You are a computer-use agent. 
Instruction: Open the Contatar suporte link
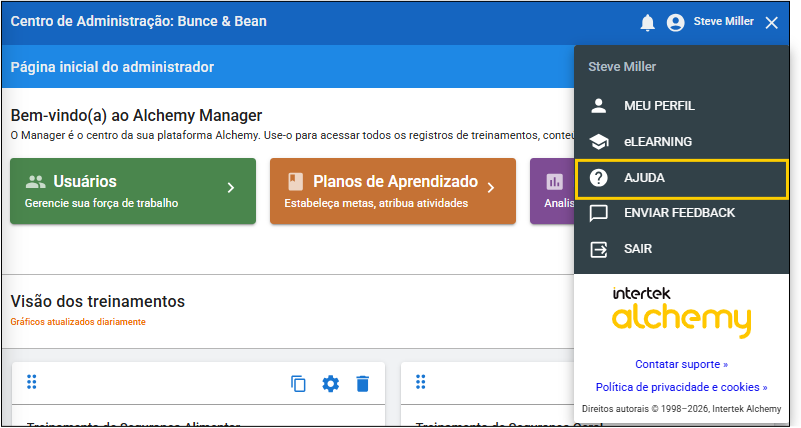[681, 364]
